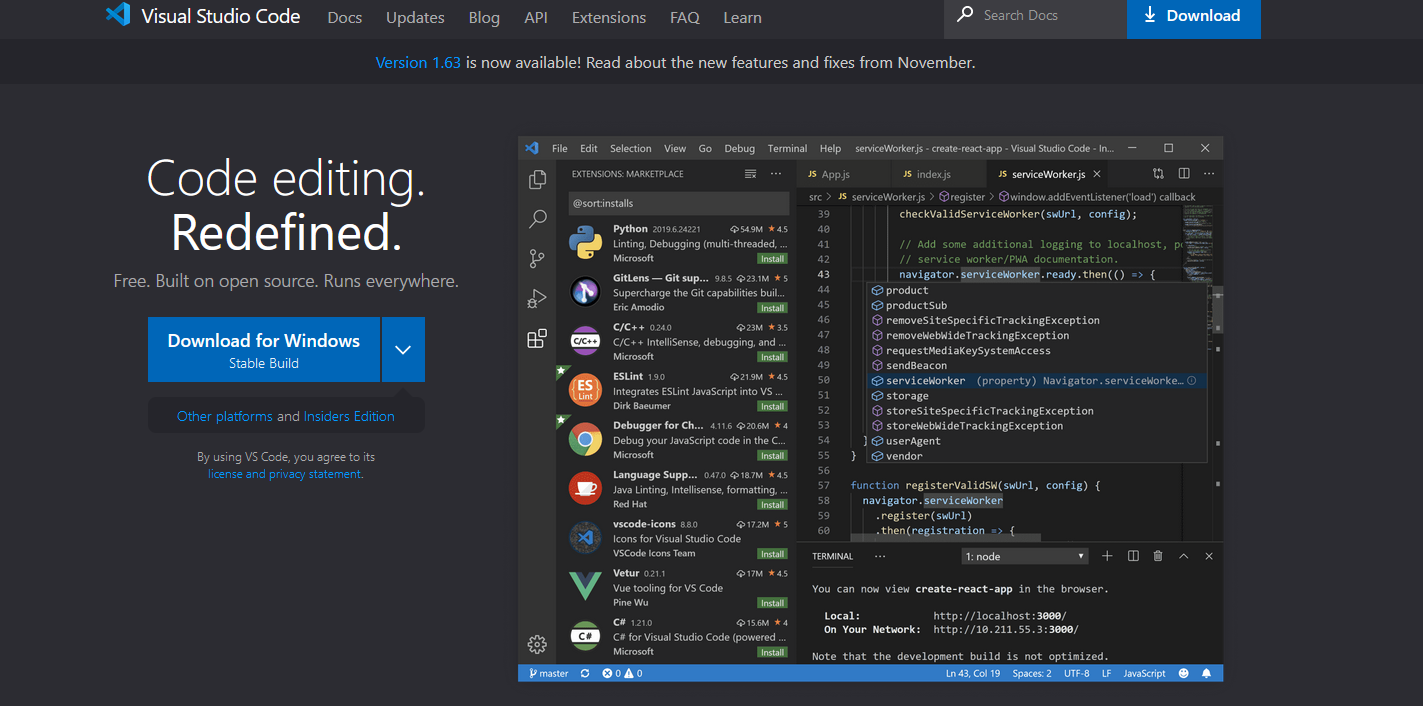Click the split editor icon beside the tabs
Viewport: 1423px width, 706px height.
click(x=1184, y=174)
